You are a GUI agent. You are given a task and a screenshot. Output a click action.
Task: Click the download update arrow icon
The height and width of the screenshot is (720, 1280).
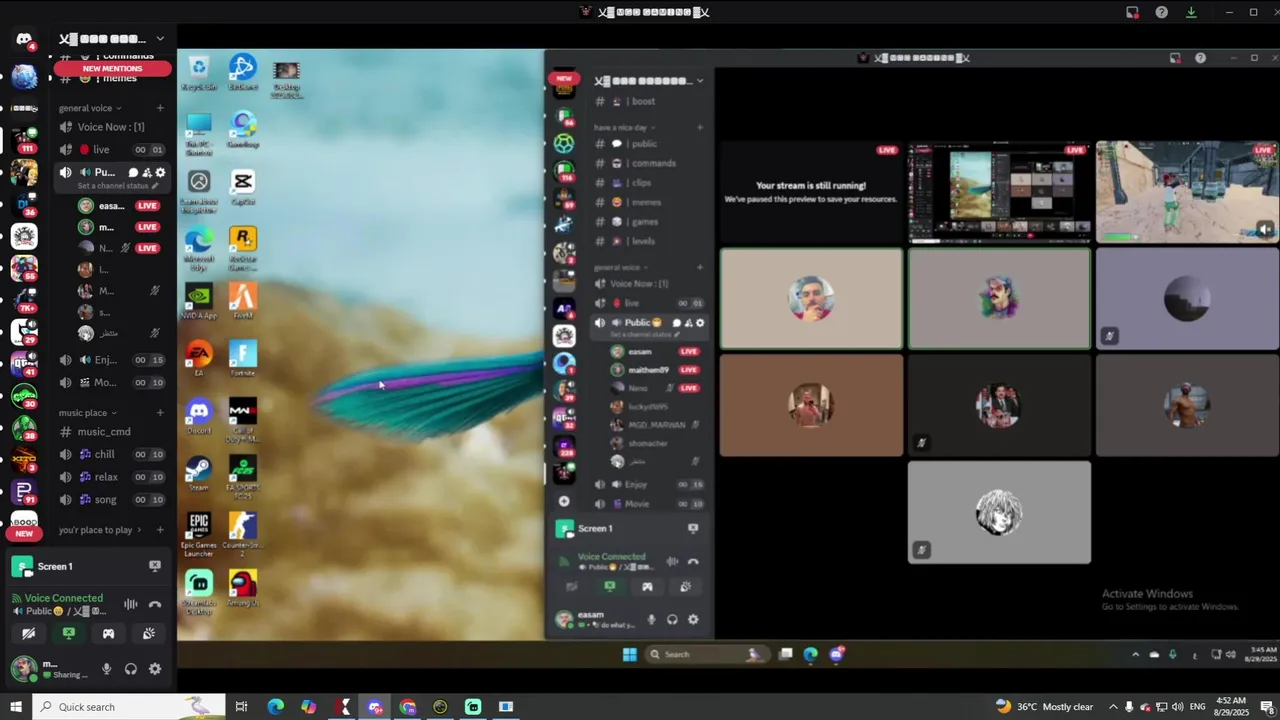point(1191,12)
